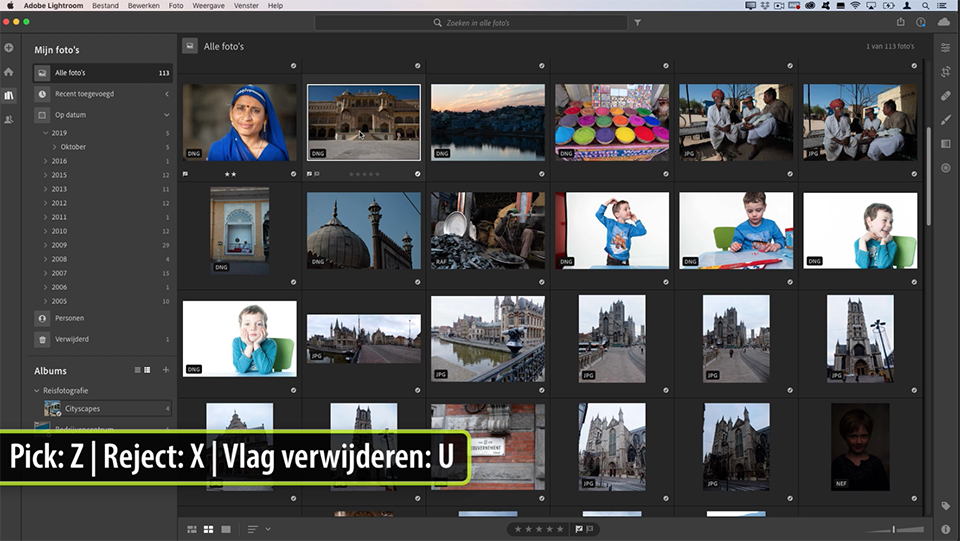Switch to photo grid view icon
The width and height of the screenshot is (960, 541).
click(x=192, y=529)
